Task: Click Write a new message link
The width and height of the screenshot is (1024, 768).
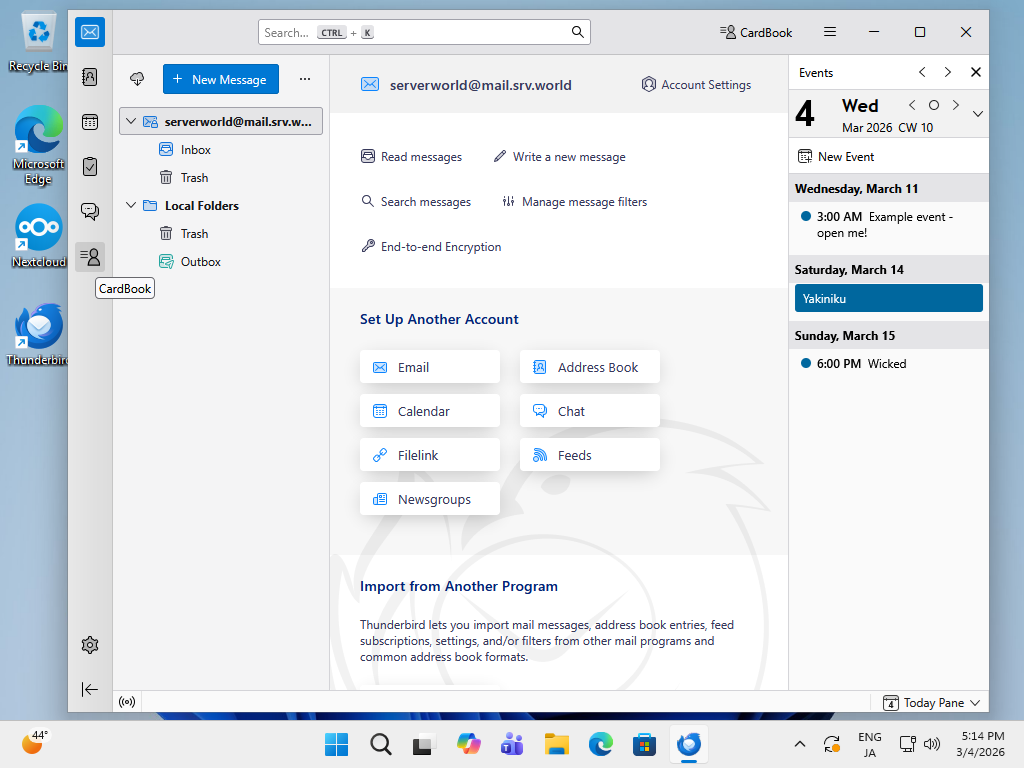Action: (560, 157)
